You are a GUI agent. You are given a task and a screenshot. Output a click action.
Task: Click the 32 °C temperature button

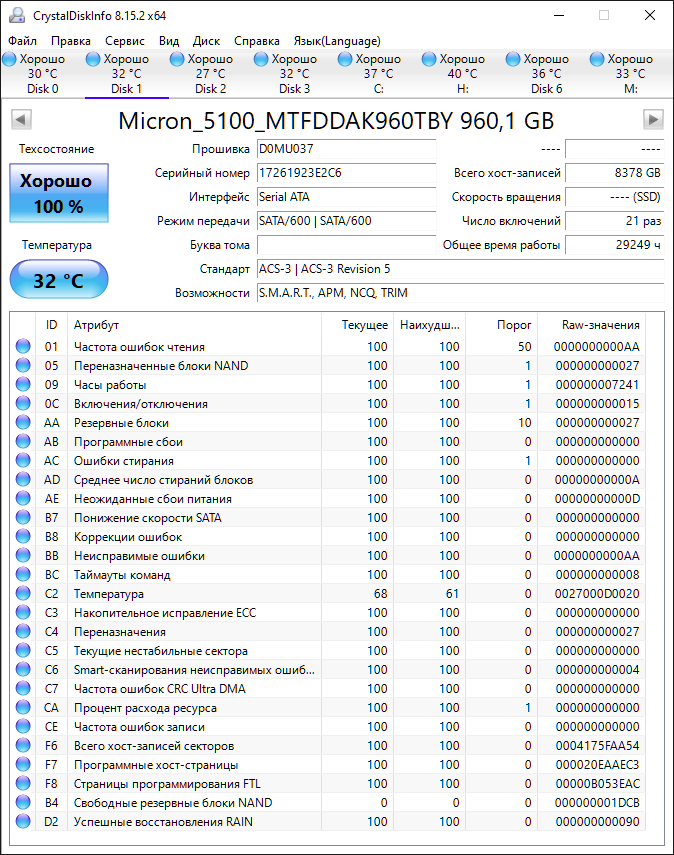point(59,279)
